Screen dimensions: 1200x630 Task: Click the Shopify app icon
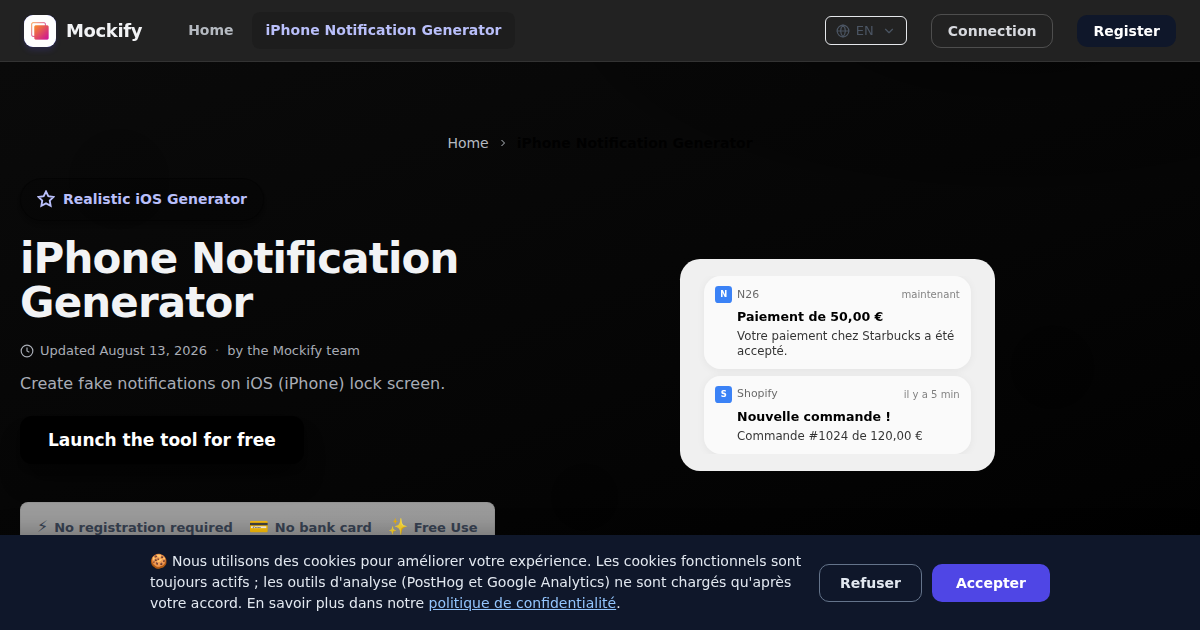(x=723, y=394)
